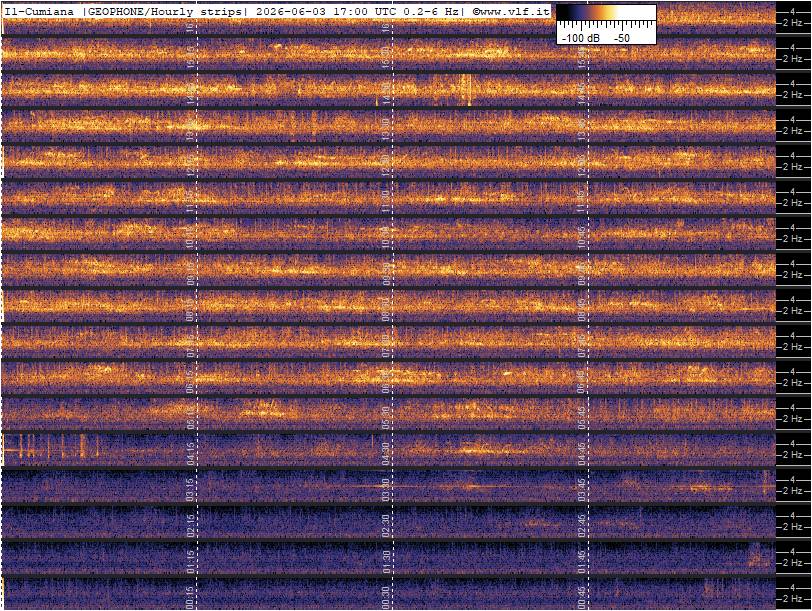Click the "2 Hz" axis label on the 03:15 strip
The image size is (812, 611).
(x=792, y=491)
